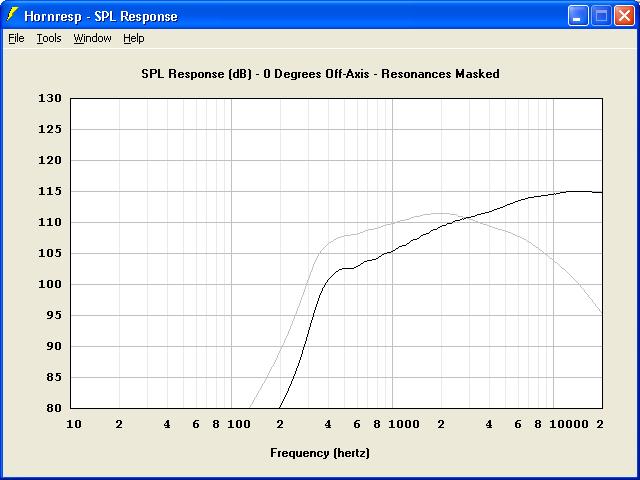640x480 pixels.
Task: Click the 100 dB axis label
Action: [50, 284]
